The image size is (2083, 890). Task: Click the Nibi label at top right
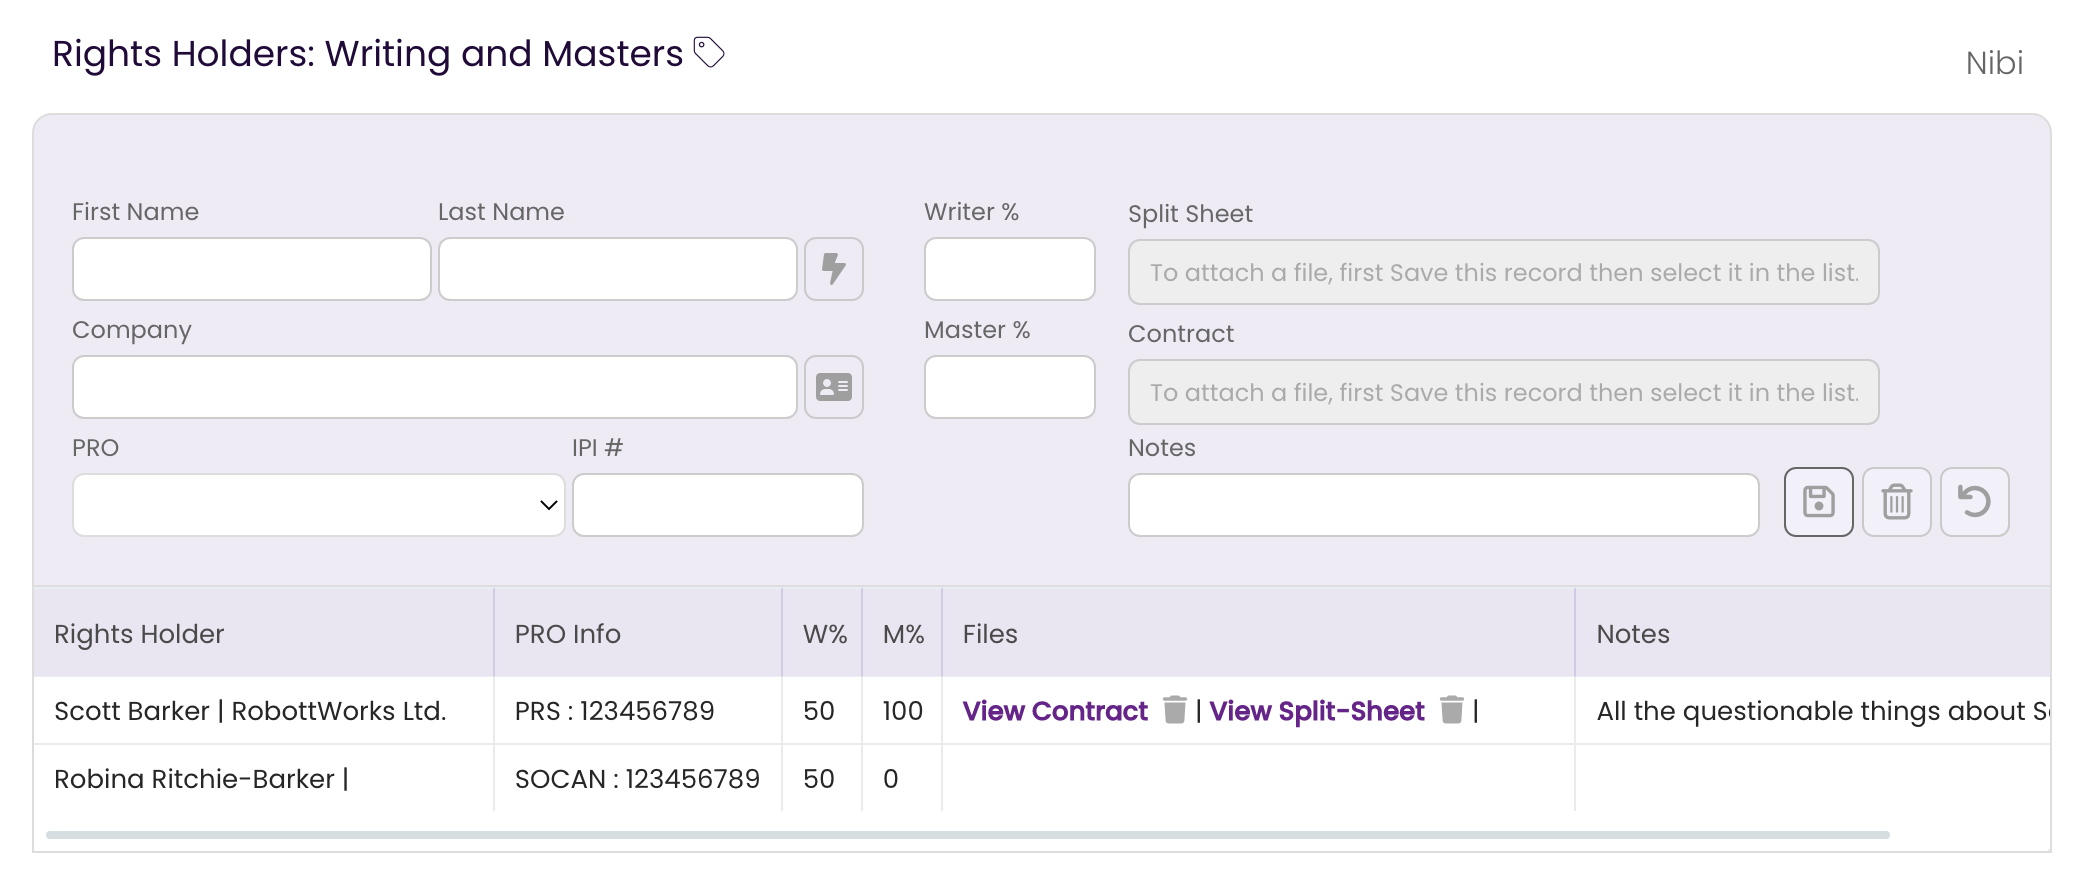tap(1994, 63)
